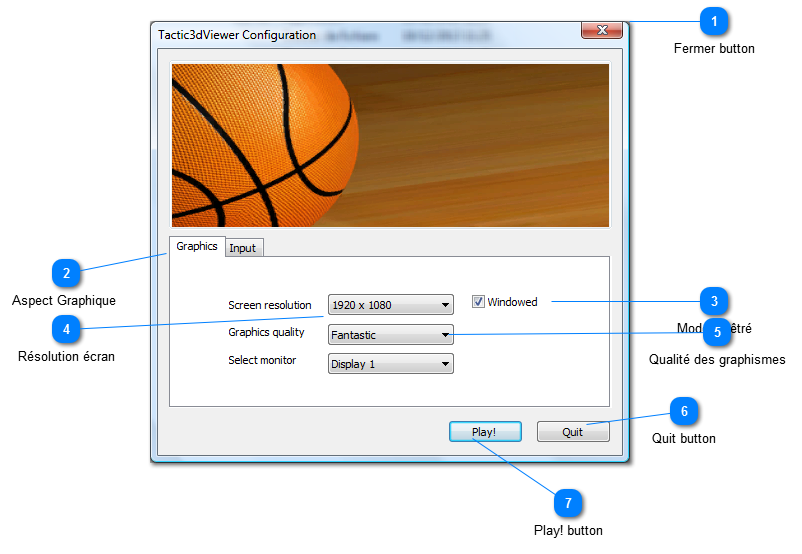
Task: Click the 'Select monitor' label
Action: tap(262, 360)
